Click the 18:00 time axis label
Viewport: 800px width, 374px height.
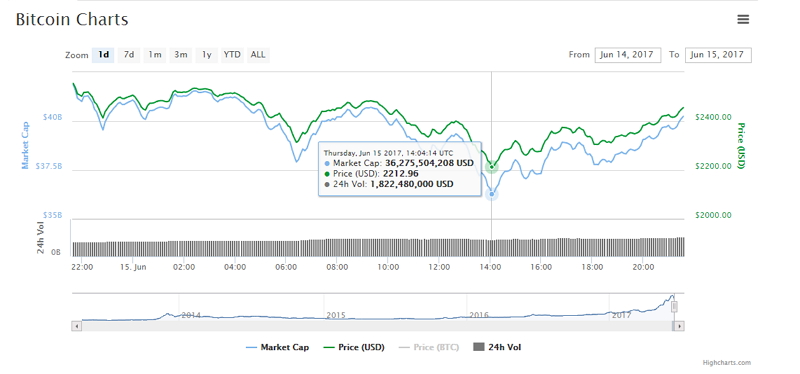pyautogui.click(x=592, y=267)
